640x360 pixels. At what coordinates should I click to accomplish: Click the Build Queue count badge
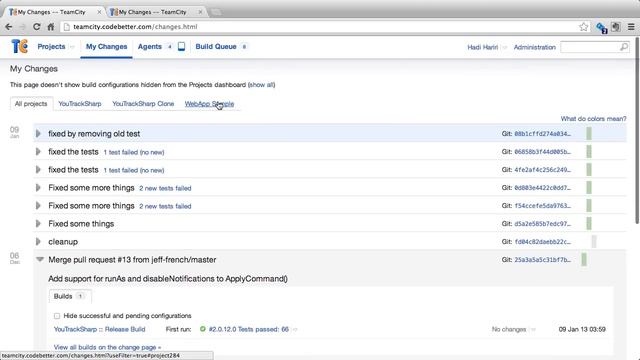[x=244, y=47]
